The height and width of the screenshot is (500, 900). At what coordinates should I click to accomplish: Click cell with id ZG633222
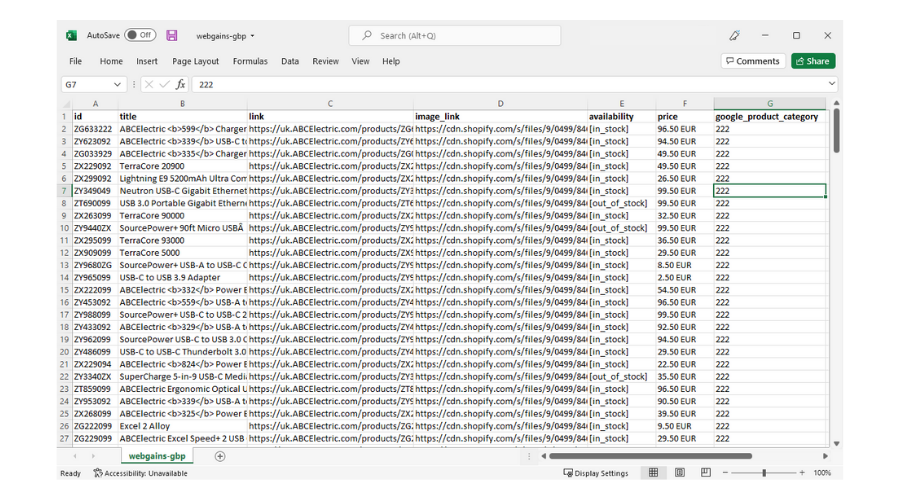pyautogui.click(x=95, y=129)
